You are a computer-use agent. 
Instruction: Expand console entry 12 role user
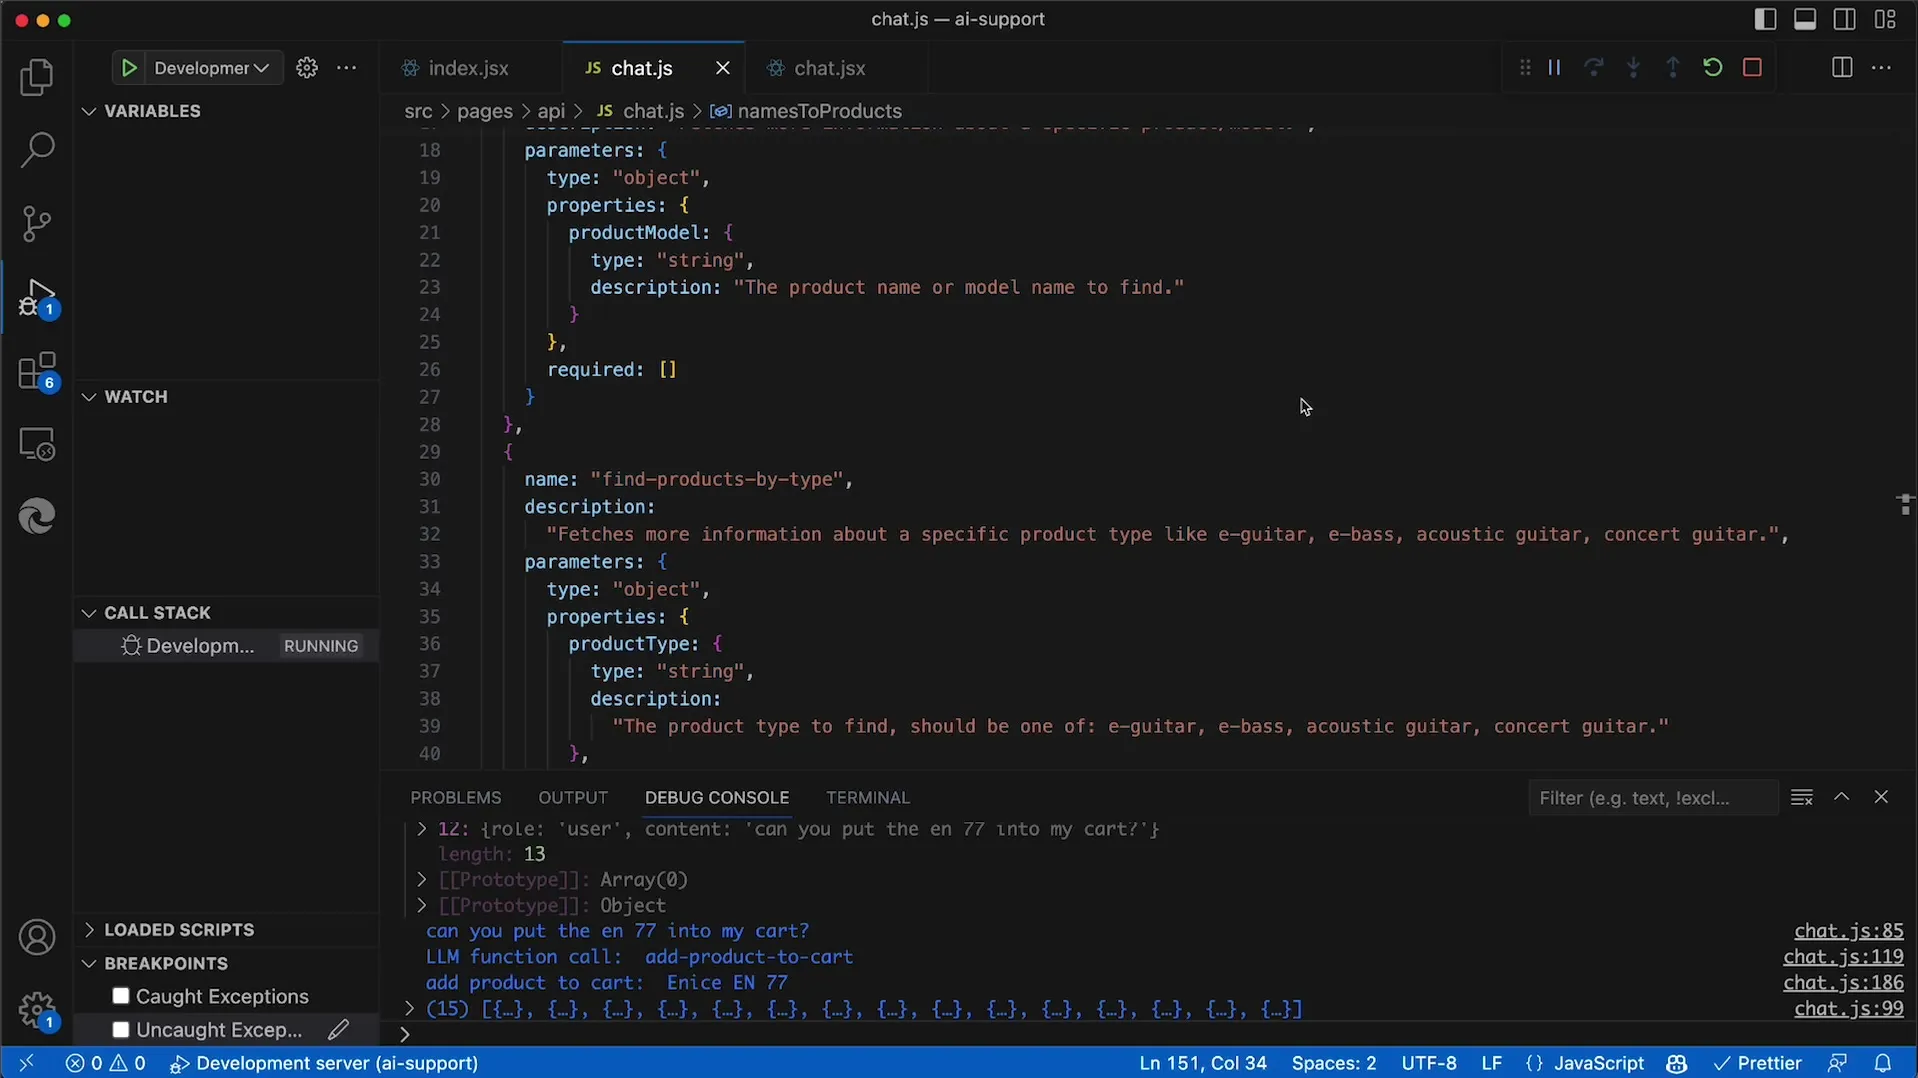pyautogui.click(x=422, y=829)
